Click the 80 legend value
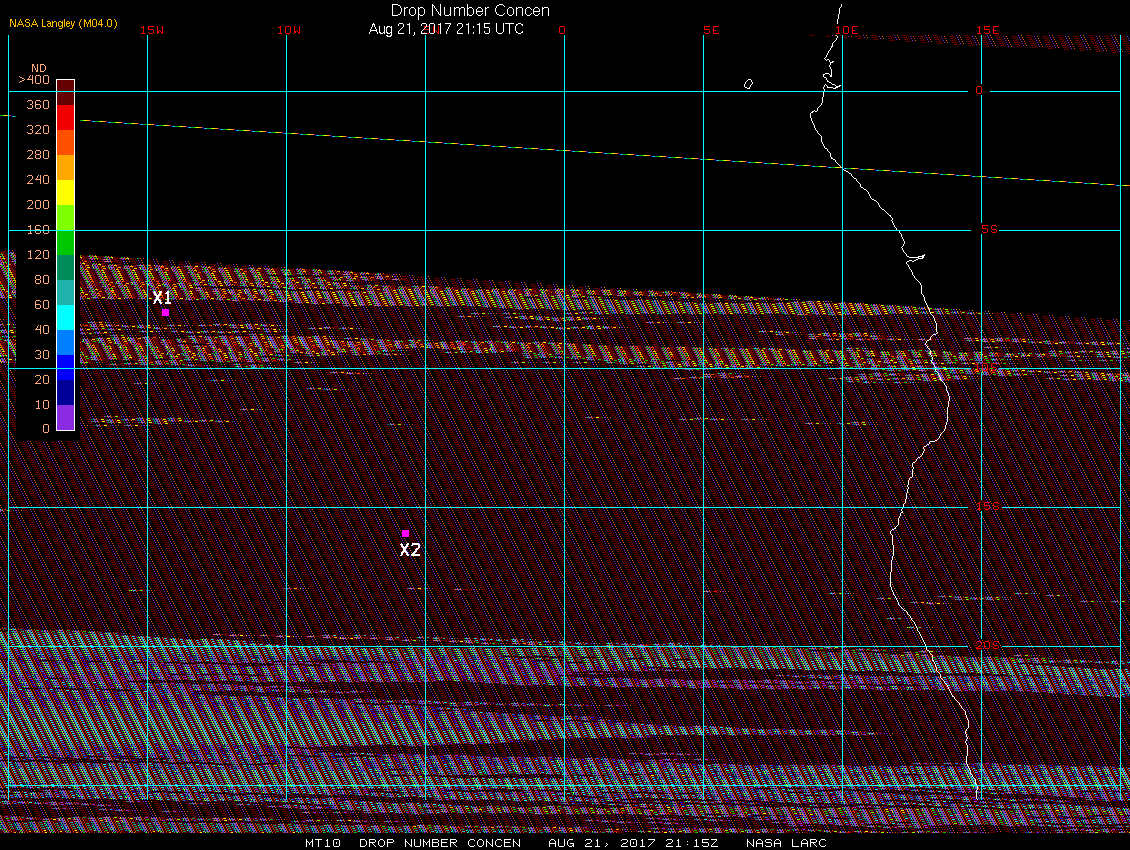The image size is (1130, 850). coord(42,280)
